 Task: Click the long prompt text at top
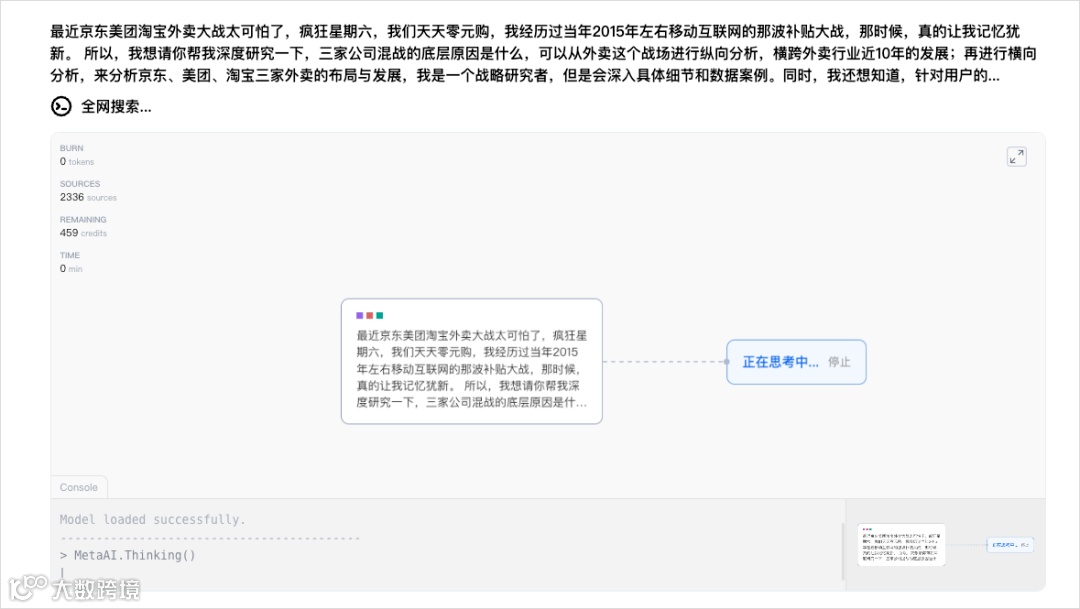(x=543, y=53)
